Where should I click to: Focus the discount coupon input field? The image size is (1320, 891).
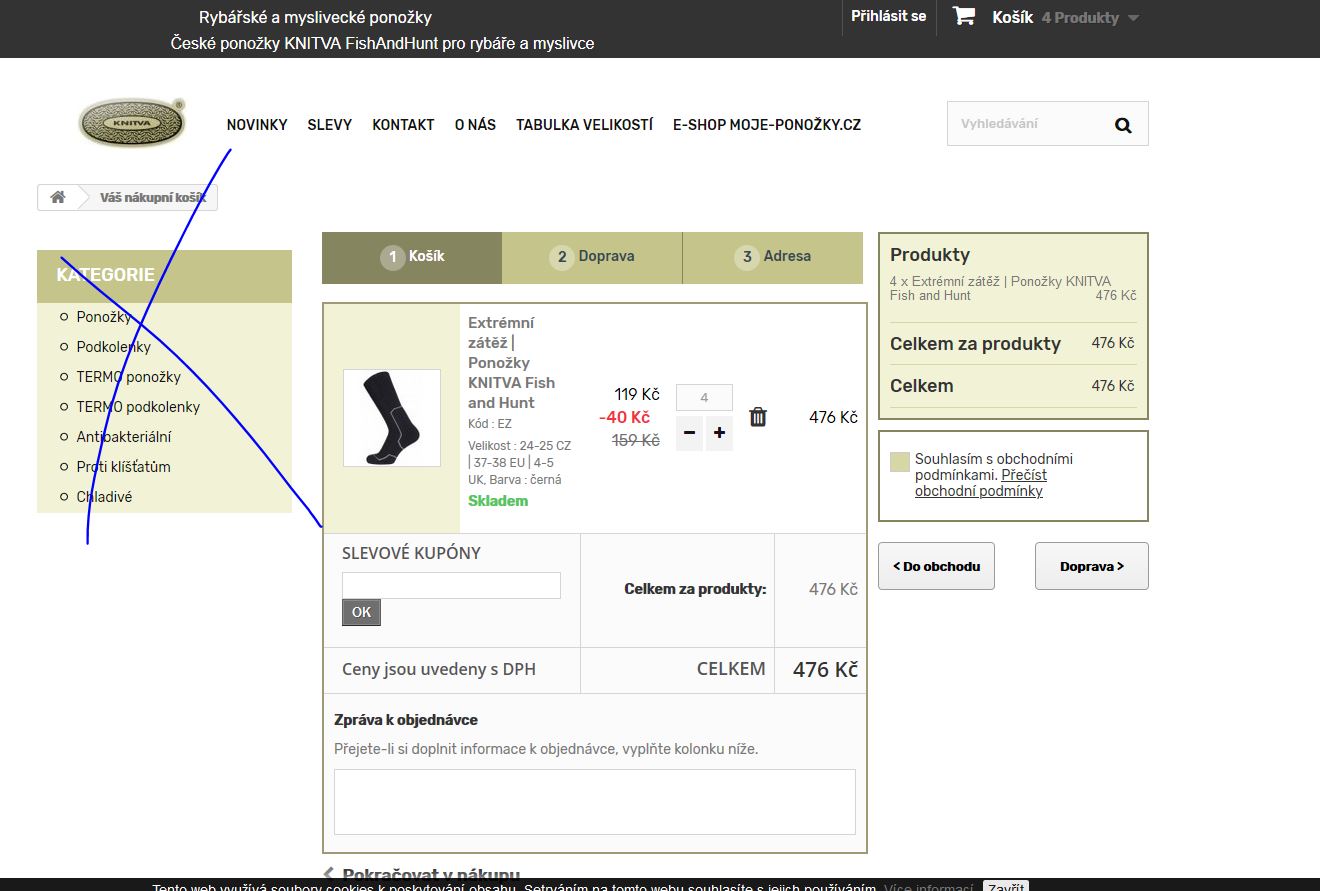click(x=451, y=585)
